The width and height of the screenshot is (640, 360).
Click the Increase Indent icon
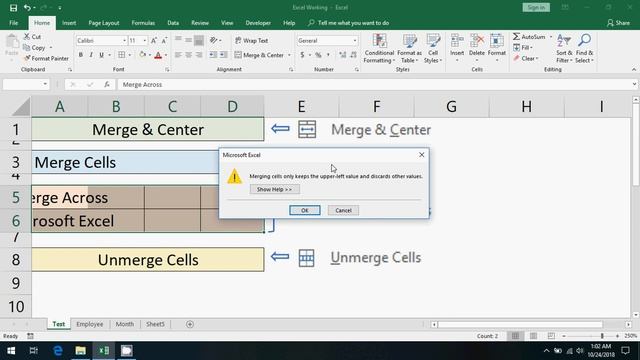click(x=224, y=55)
